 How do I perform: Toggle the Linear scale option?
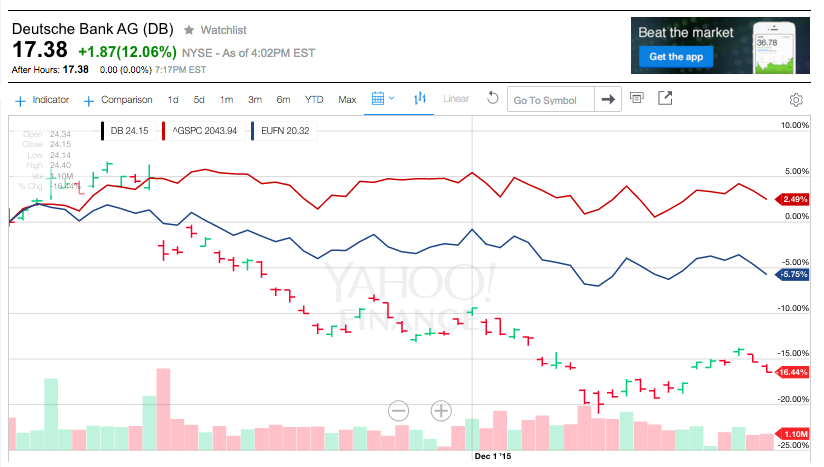point(456,99)
